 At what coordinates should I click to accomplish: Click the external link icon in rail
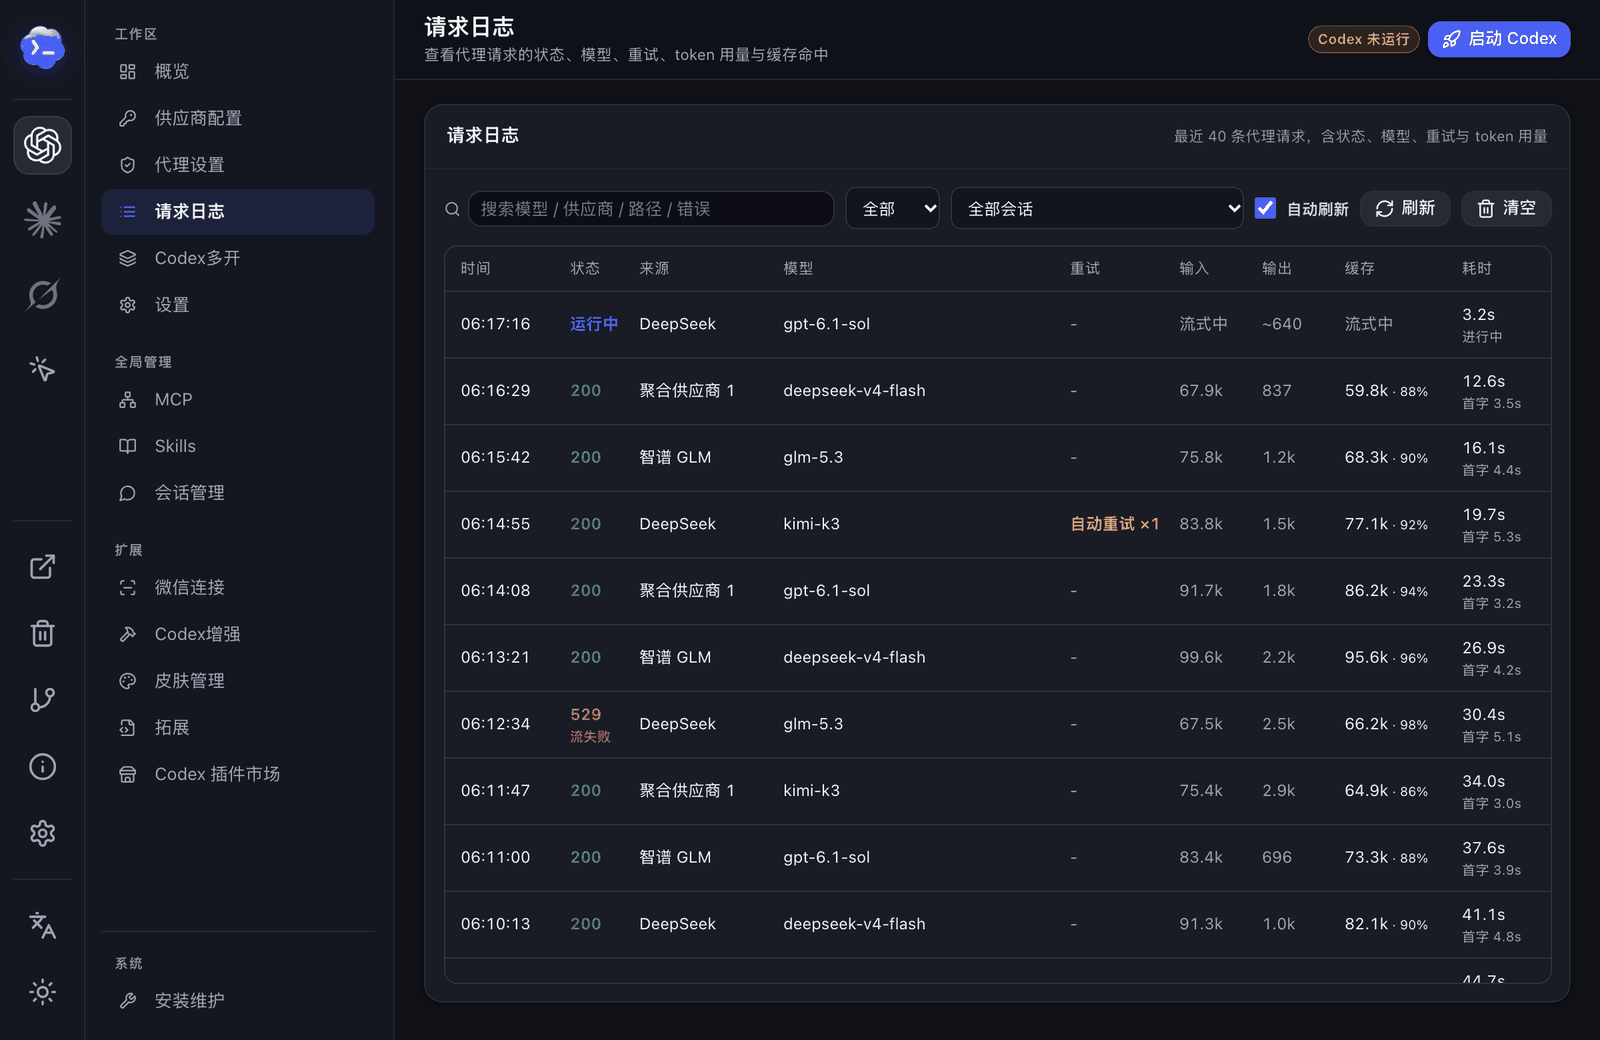click(42, 567)
